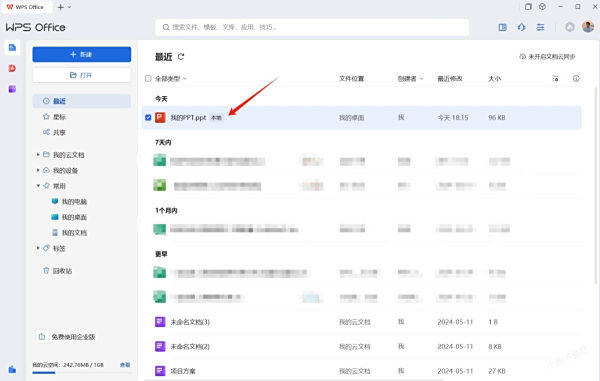Screen dimensions: 600x381
Task: Click the cloud sync not enabled (未开启文档云同步) link
Action: (x=547, y=57)
